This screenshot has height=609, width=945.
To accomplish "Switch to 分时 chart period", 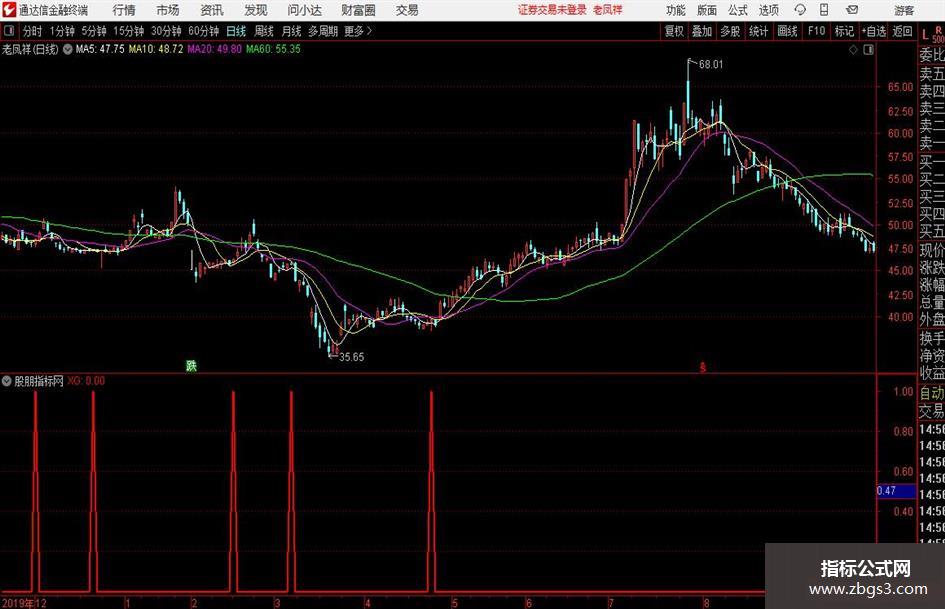I will pyautogui.click(x=33, y=31).
